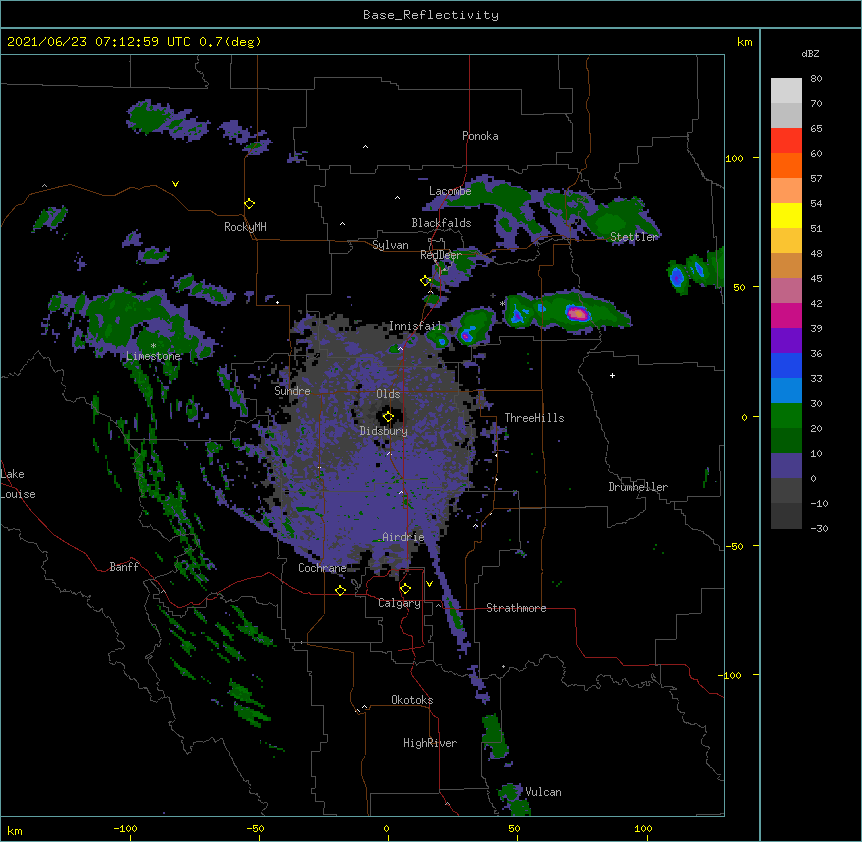Screen dimensions: 862x842
Task: Select the yellow diamond marker below RedDeer
Action: [425, 280]
